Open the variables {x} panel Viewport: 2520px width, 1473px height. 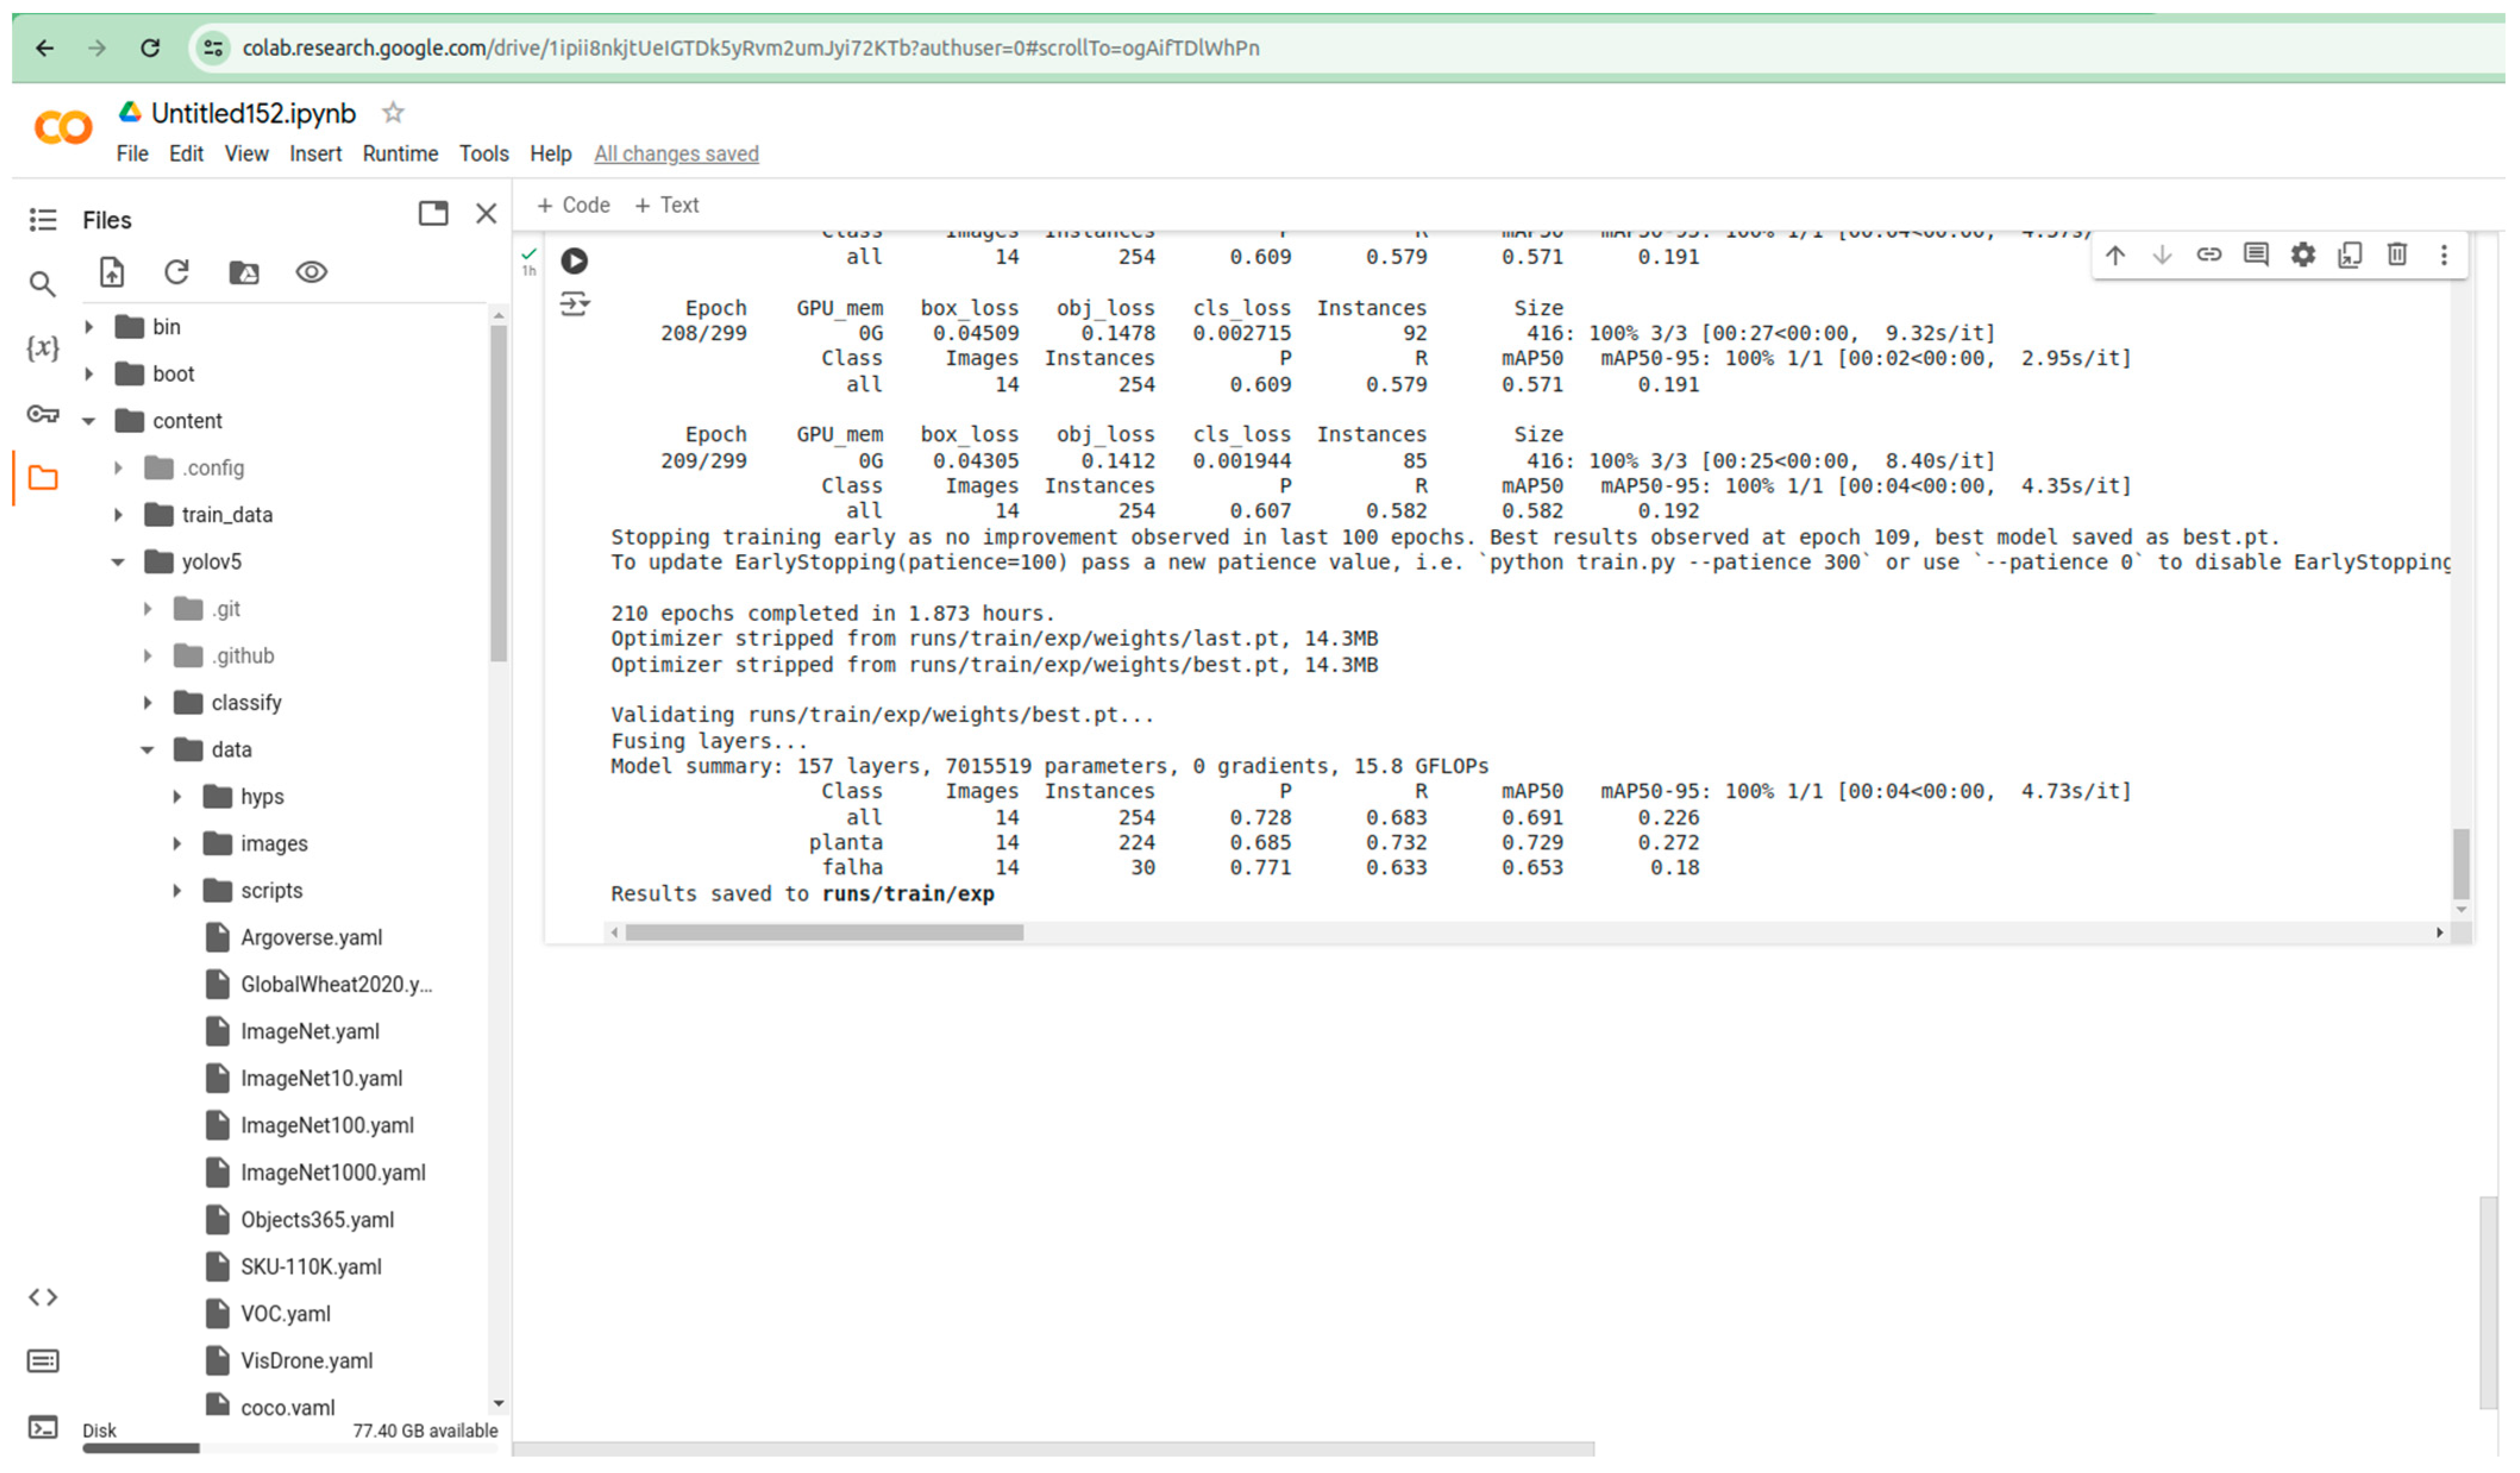[42, 348]
